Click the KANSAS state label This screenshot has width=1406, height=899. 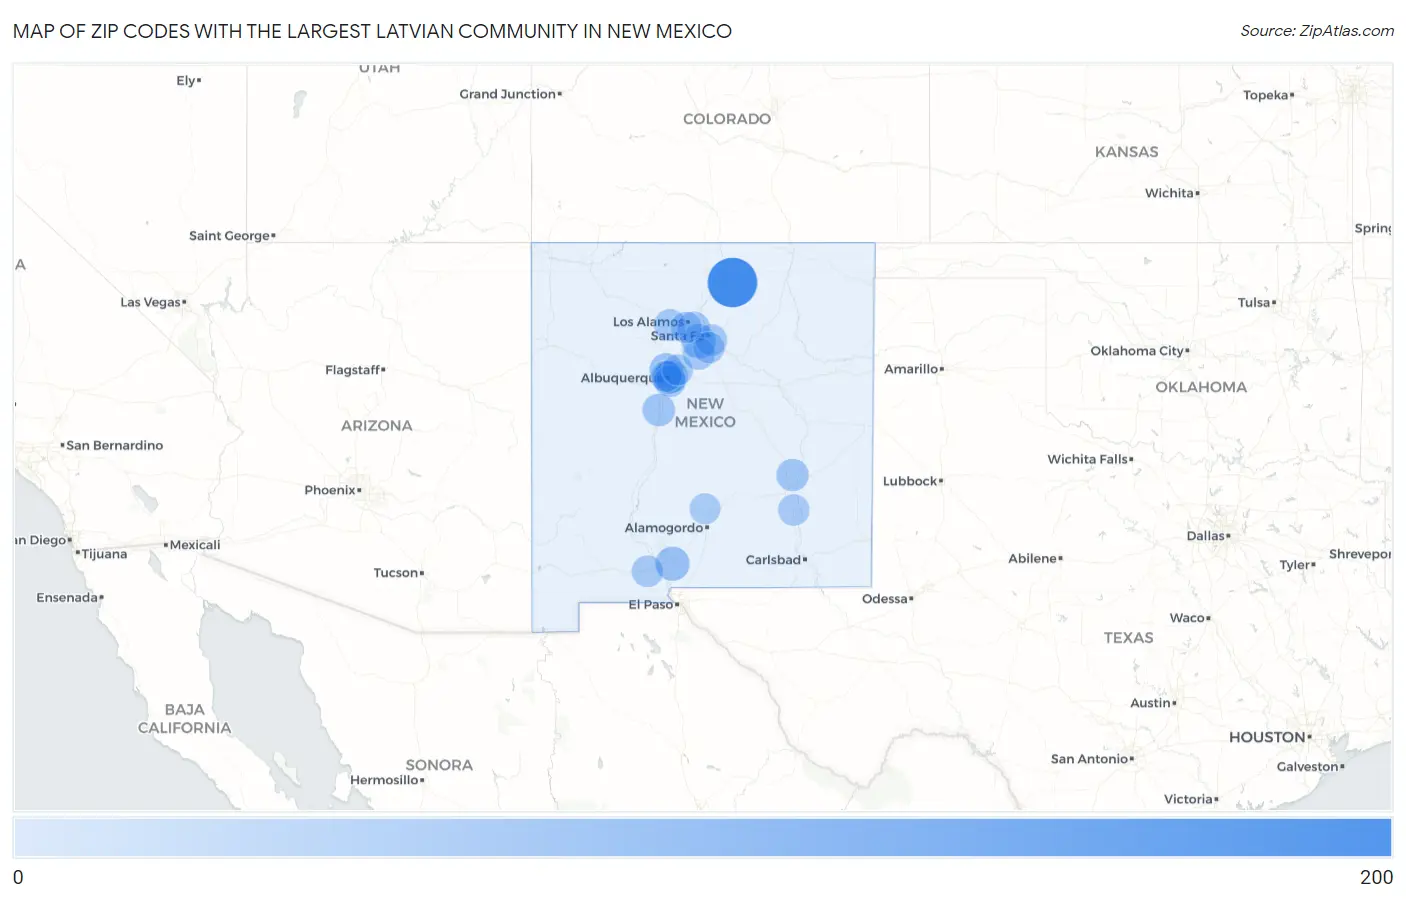(1127, 152)
